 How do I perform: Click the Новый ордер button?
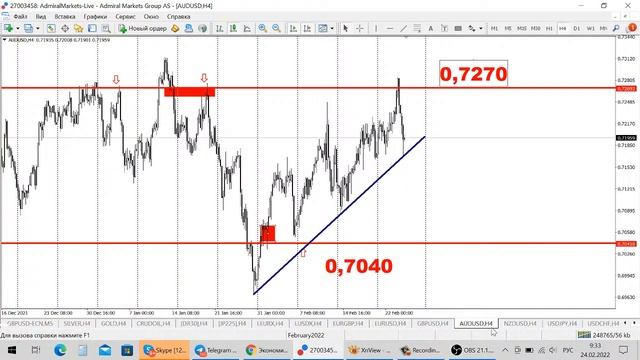[x=143, y=28]
